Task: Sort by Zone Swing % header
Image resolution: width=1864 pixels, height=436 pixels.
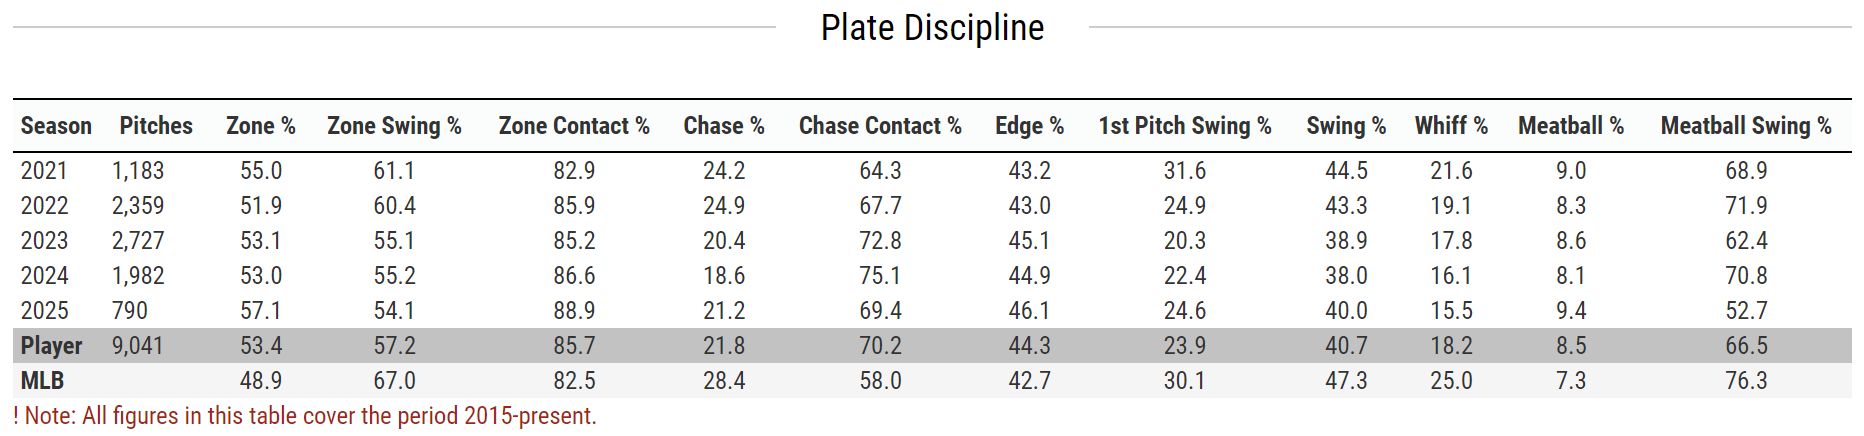Action: click(394, 126)
